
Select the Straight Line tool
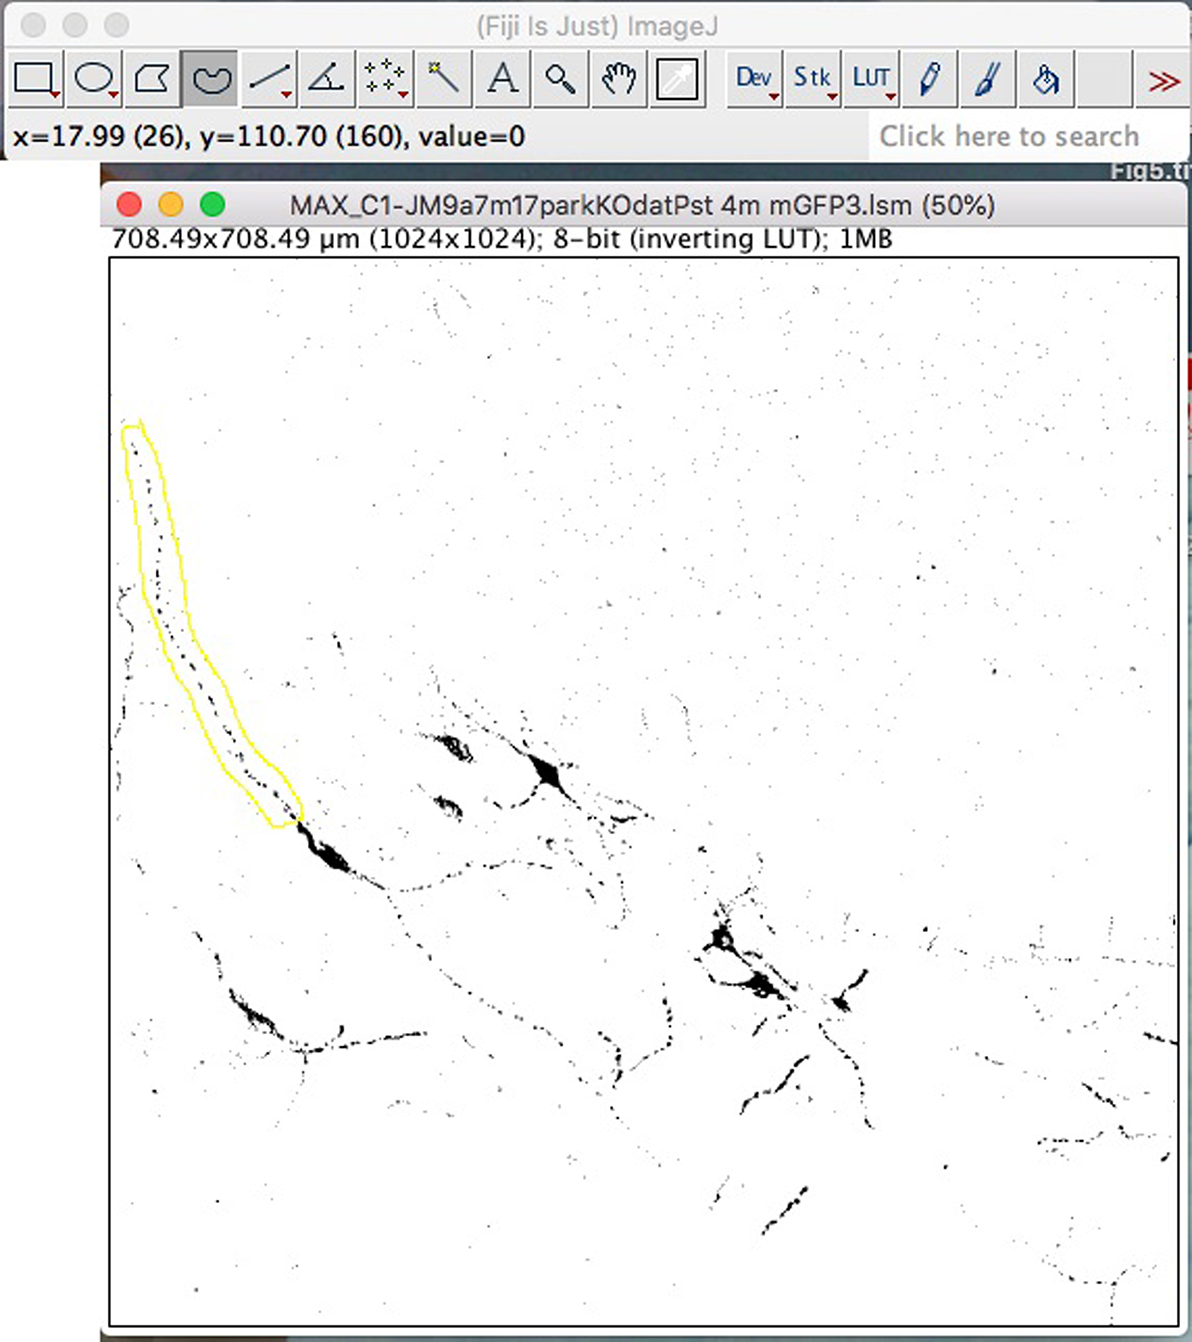(x=268, y=78)
